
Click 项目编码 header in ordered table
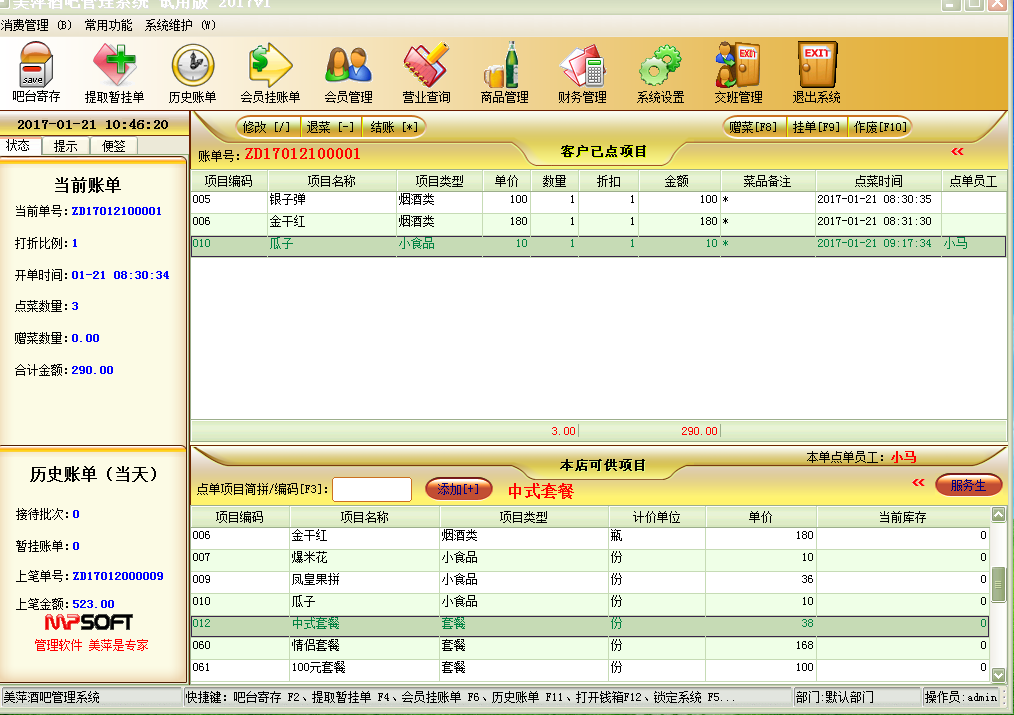click(x=228, y=182)
